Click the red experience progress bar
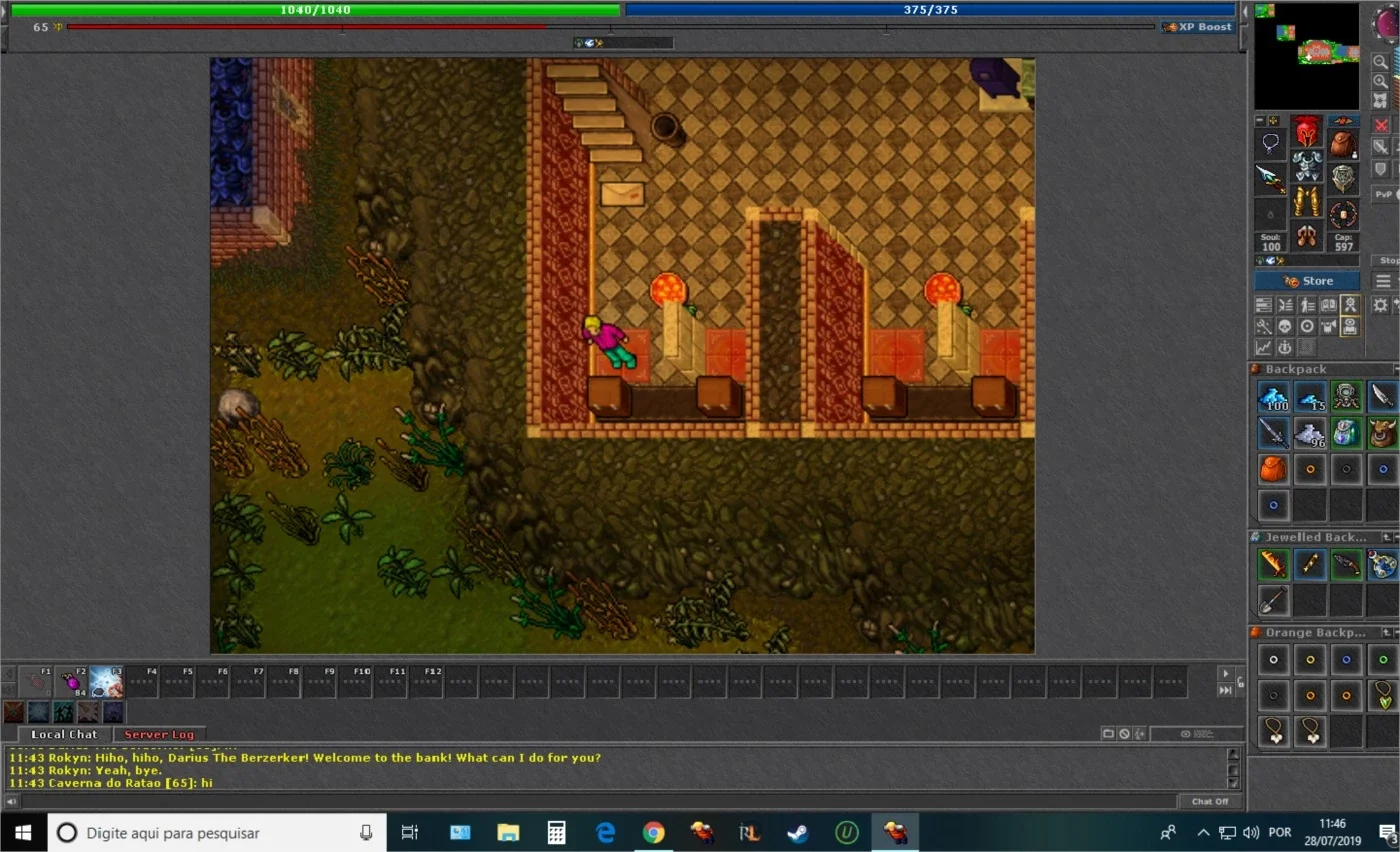Viewport: 1400px width, 852px height. pyautogui.click(x=612, y=27)
